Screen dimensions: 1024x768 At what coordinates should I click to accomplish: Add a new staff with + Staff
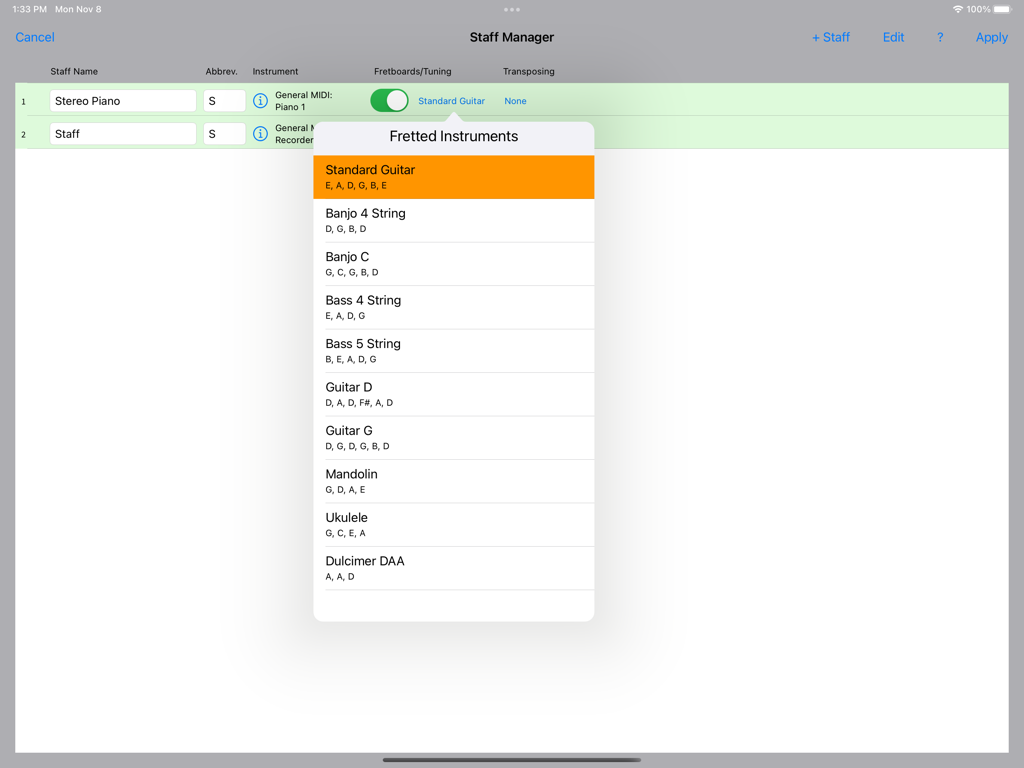tap(831, 37)
